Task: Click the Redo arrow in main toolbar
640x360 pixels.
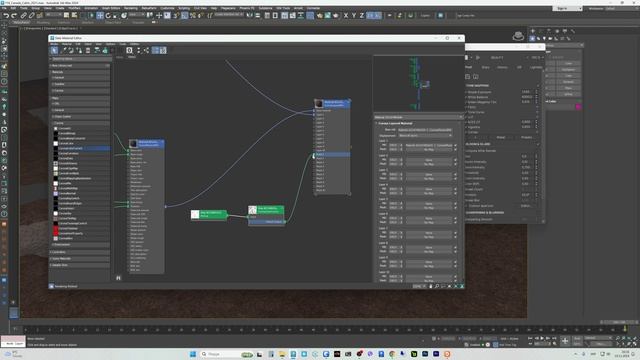Action: click(13, 16)
